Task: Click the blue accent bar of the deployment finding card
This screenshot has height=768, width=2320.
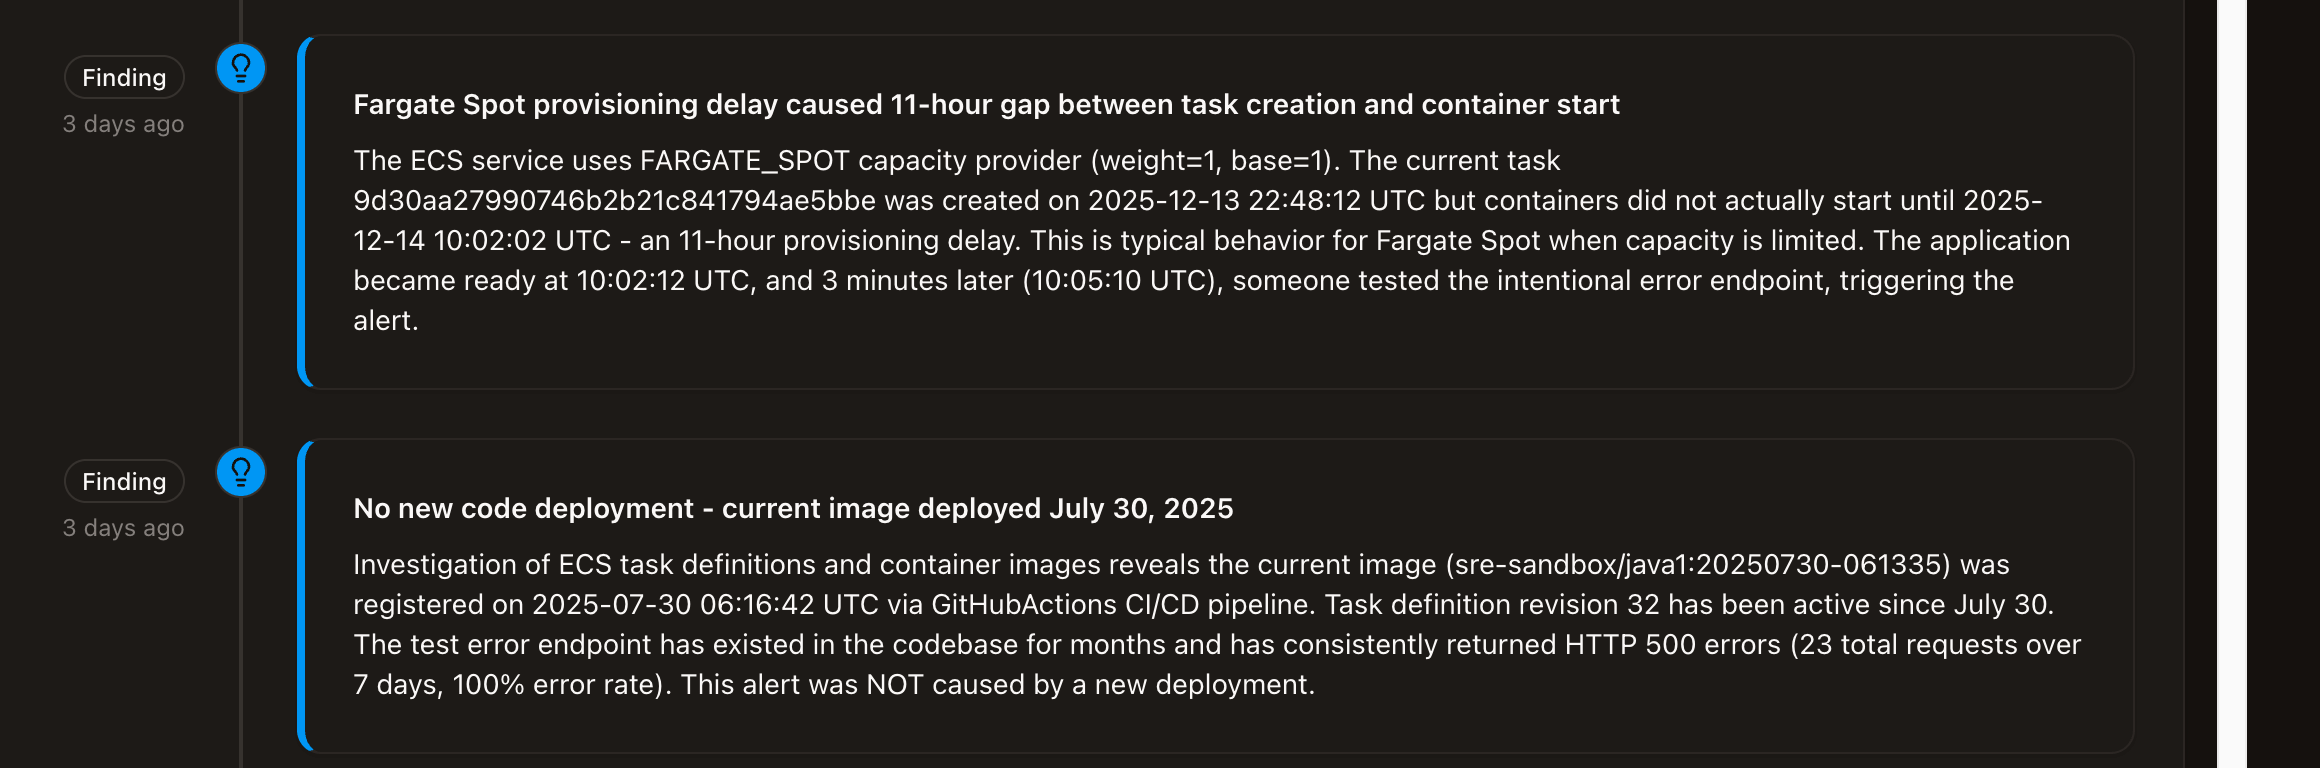Action: [x=303, y=596]
